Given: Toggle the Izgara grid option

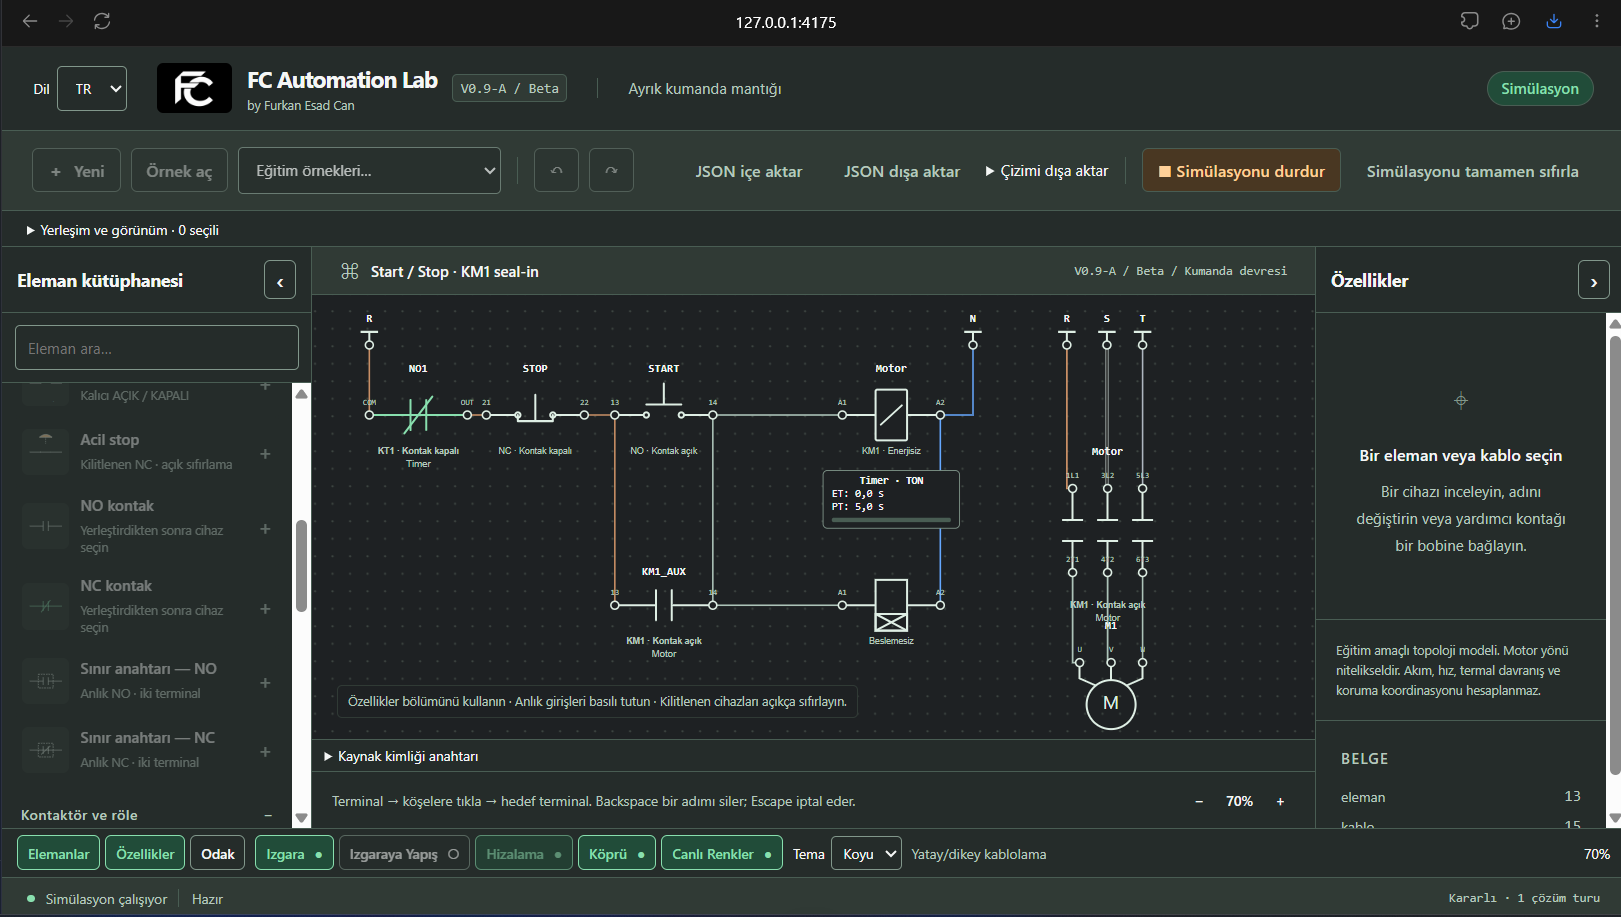Looking at the screenshot, I should (294, 854).
